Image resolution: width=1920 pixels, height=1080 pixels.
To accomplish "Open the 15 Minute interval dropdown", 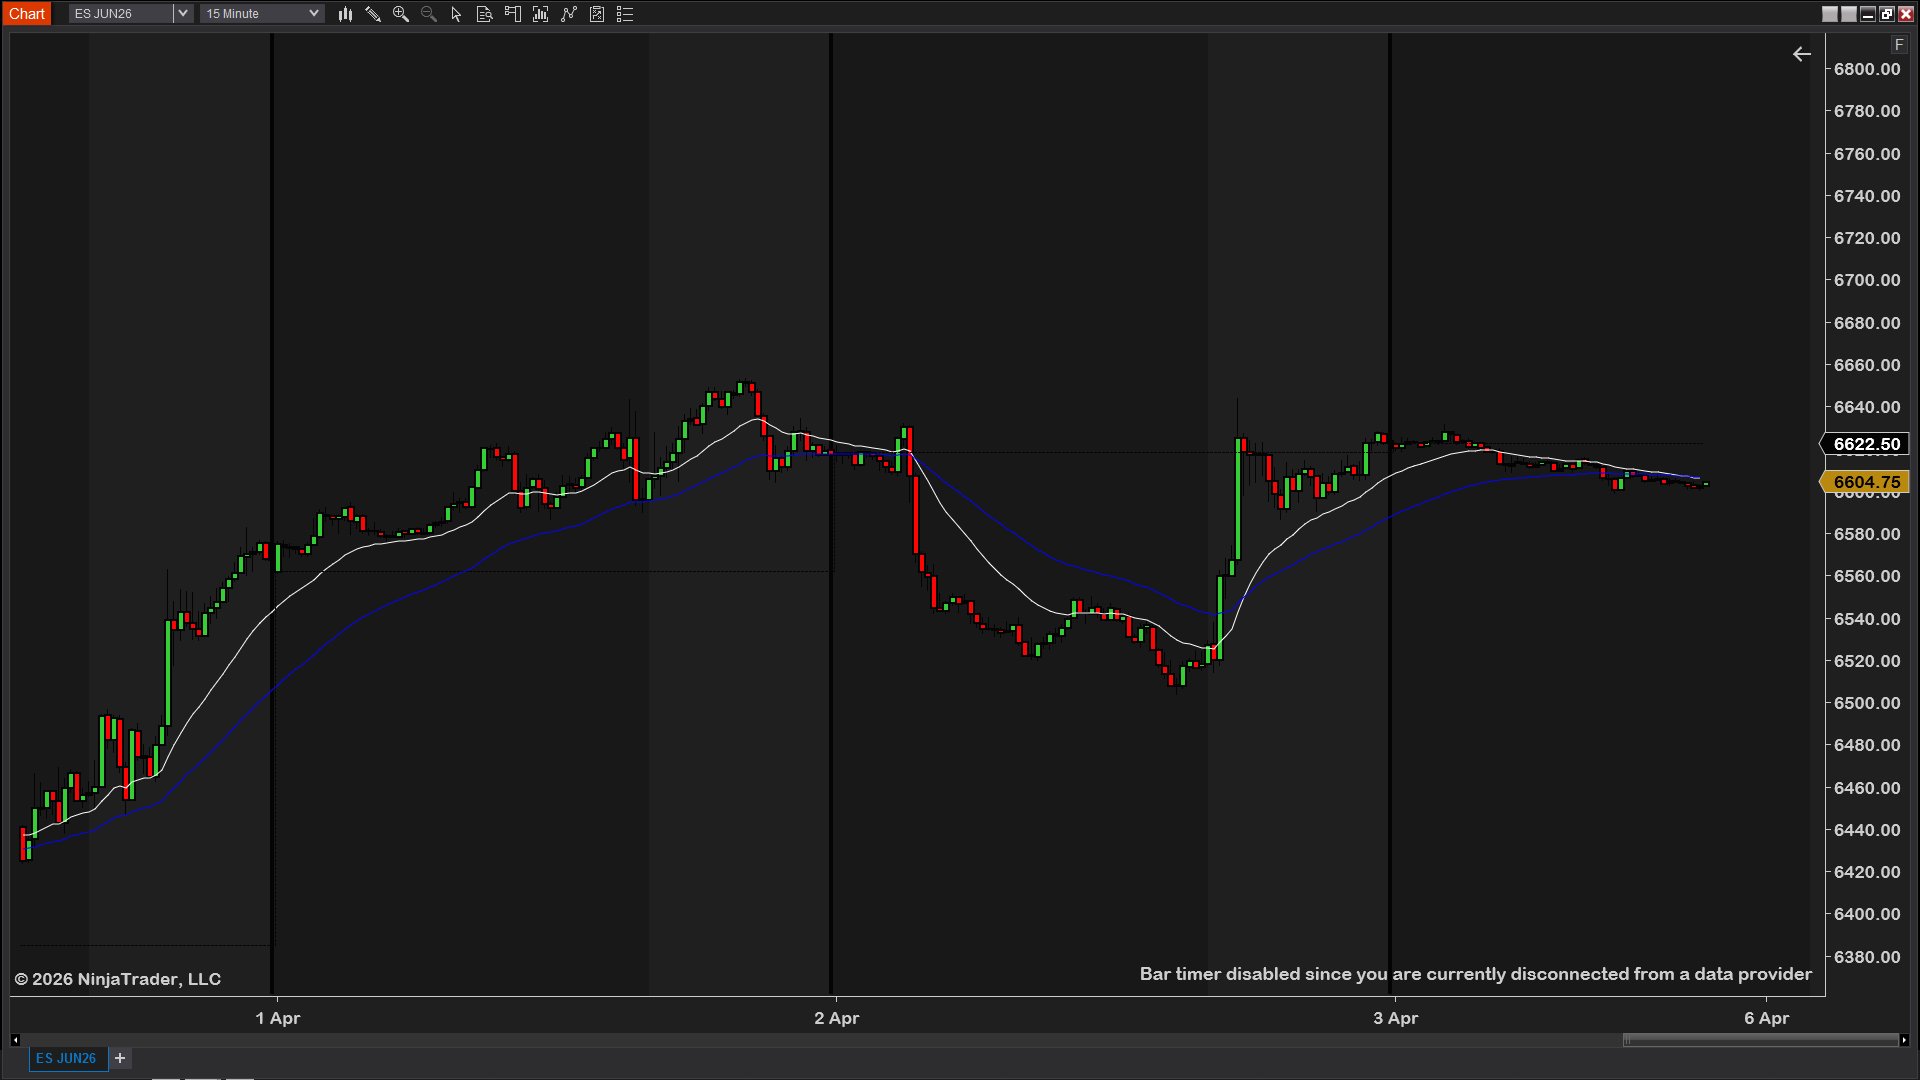I will point(262,14).
